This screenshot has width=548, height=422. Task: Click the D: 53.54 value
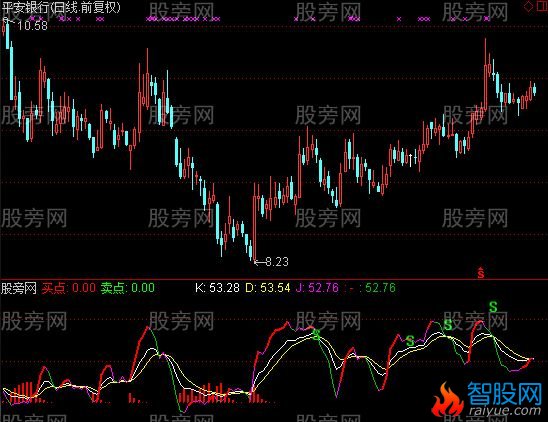[268, 288]
